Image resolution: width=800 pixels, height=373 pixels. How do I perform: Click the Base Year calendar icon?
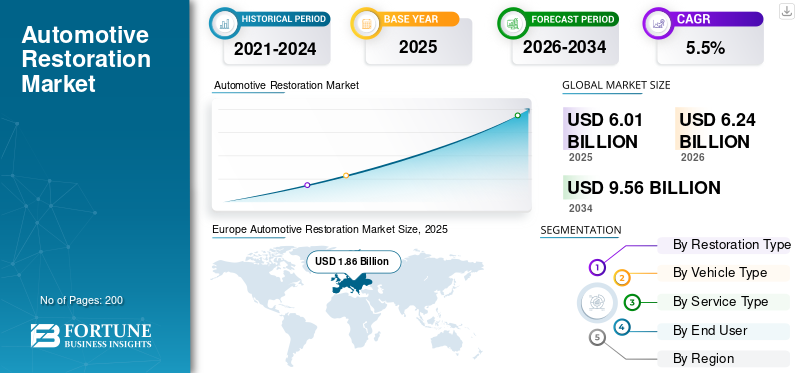365,23
